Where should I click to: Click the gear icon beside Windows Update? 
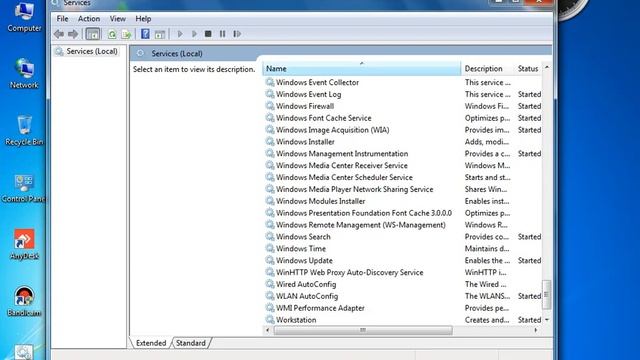click(x=270, y=260)
